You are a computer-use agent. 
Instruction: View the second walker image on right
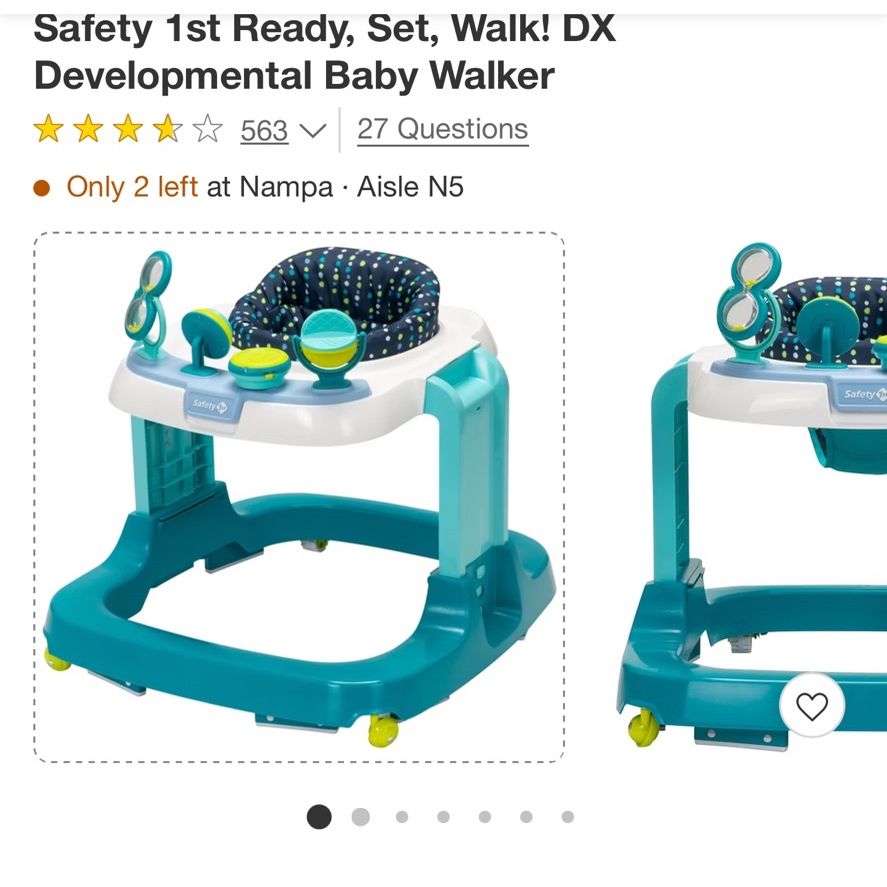click(x=752, y=495)
